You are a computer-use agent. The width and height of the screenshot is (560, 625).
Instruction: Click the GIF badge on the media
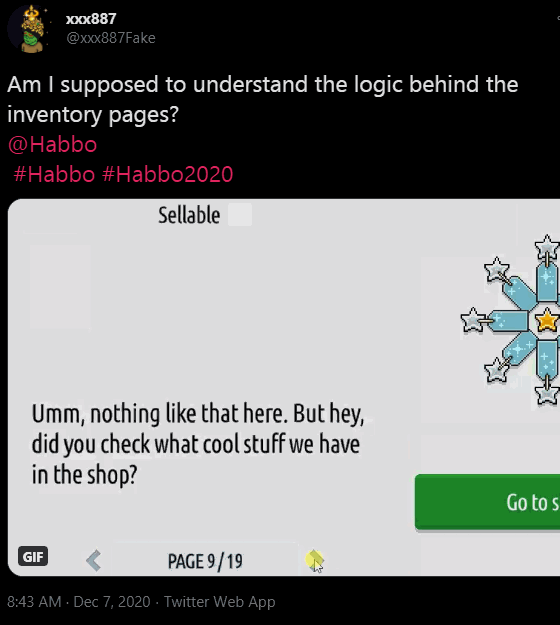click(x=33, y=556)
